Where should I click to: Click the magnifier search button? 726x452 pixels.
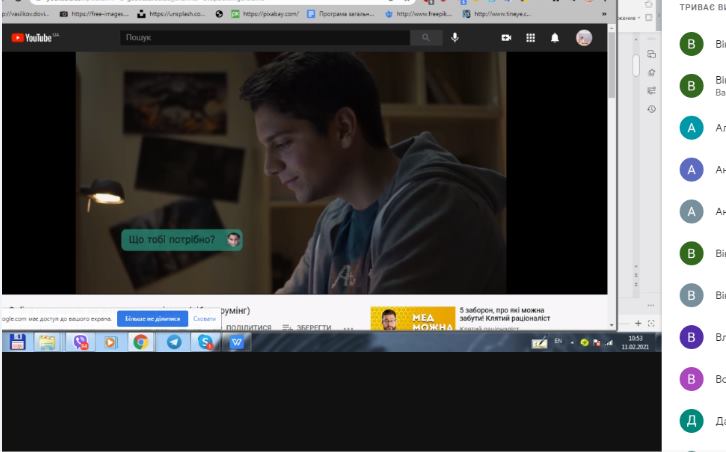[x=426, y=38]
